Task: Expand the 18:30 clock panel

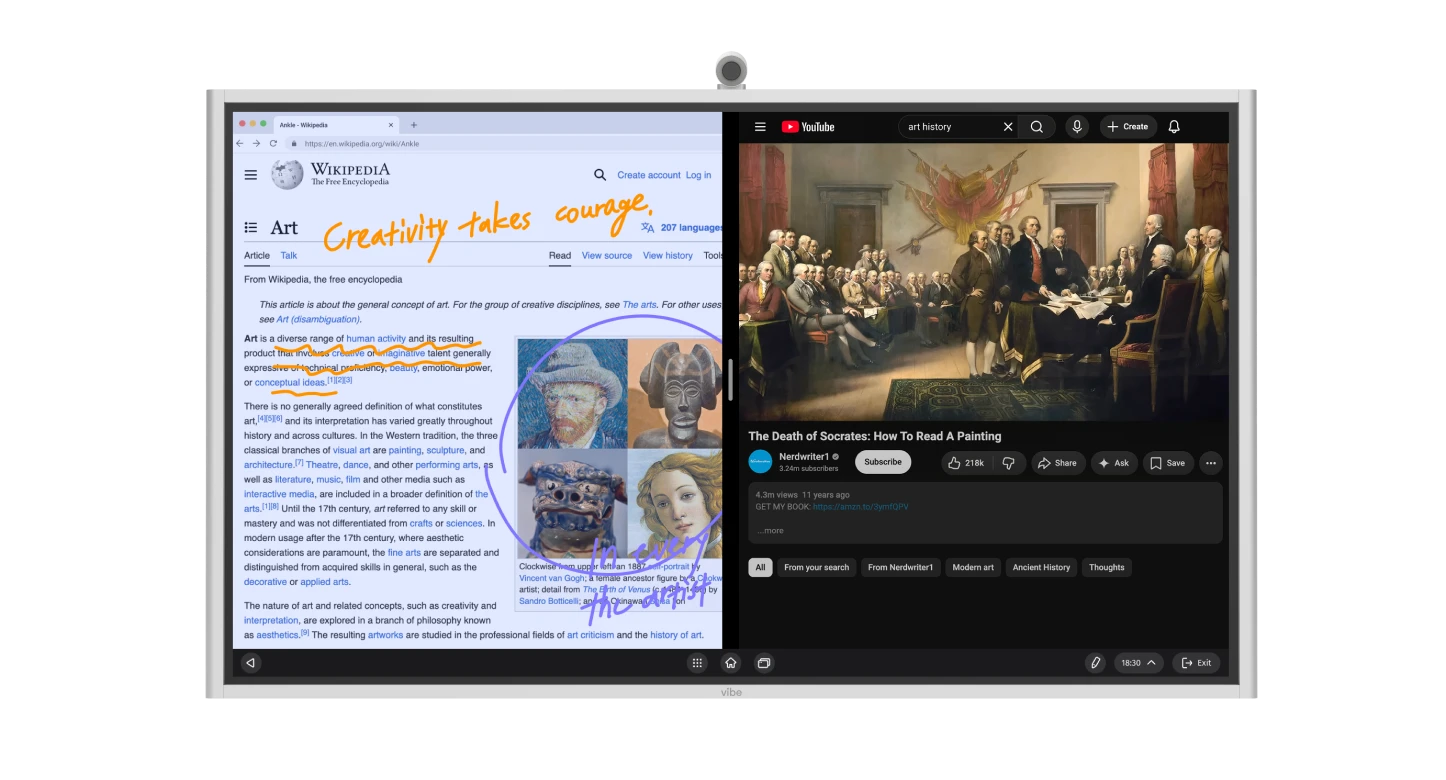Action: (x=1139, y=663)
